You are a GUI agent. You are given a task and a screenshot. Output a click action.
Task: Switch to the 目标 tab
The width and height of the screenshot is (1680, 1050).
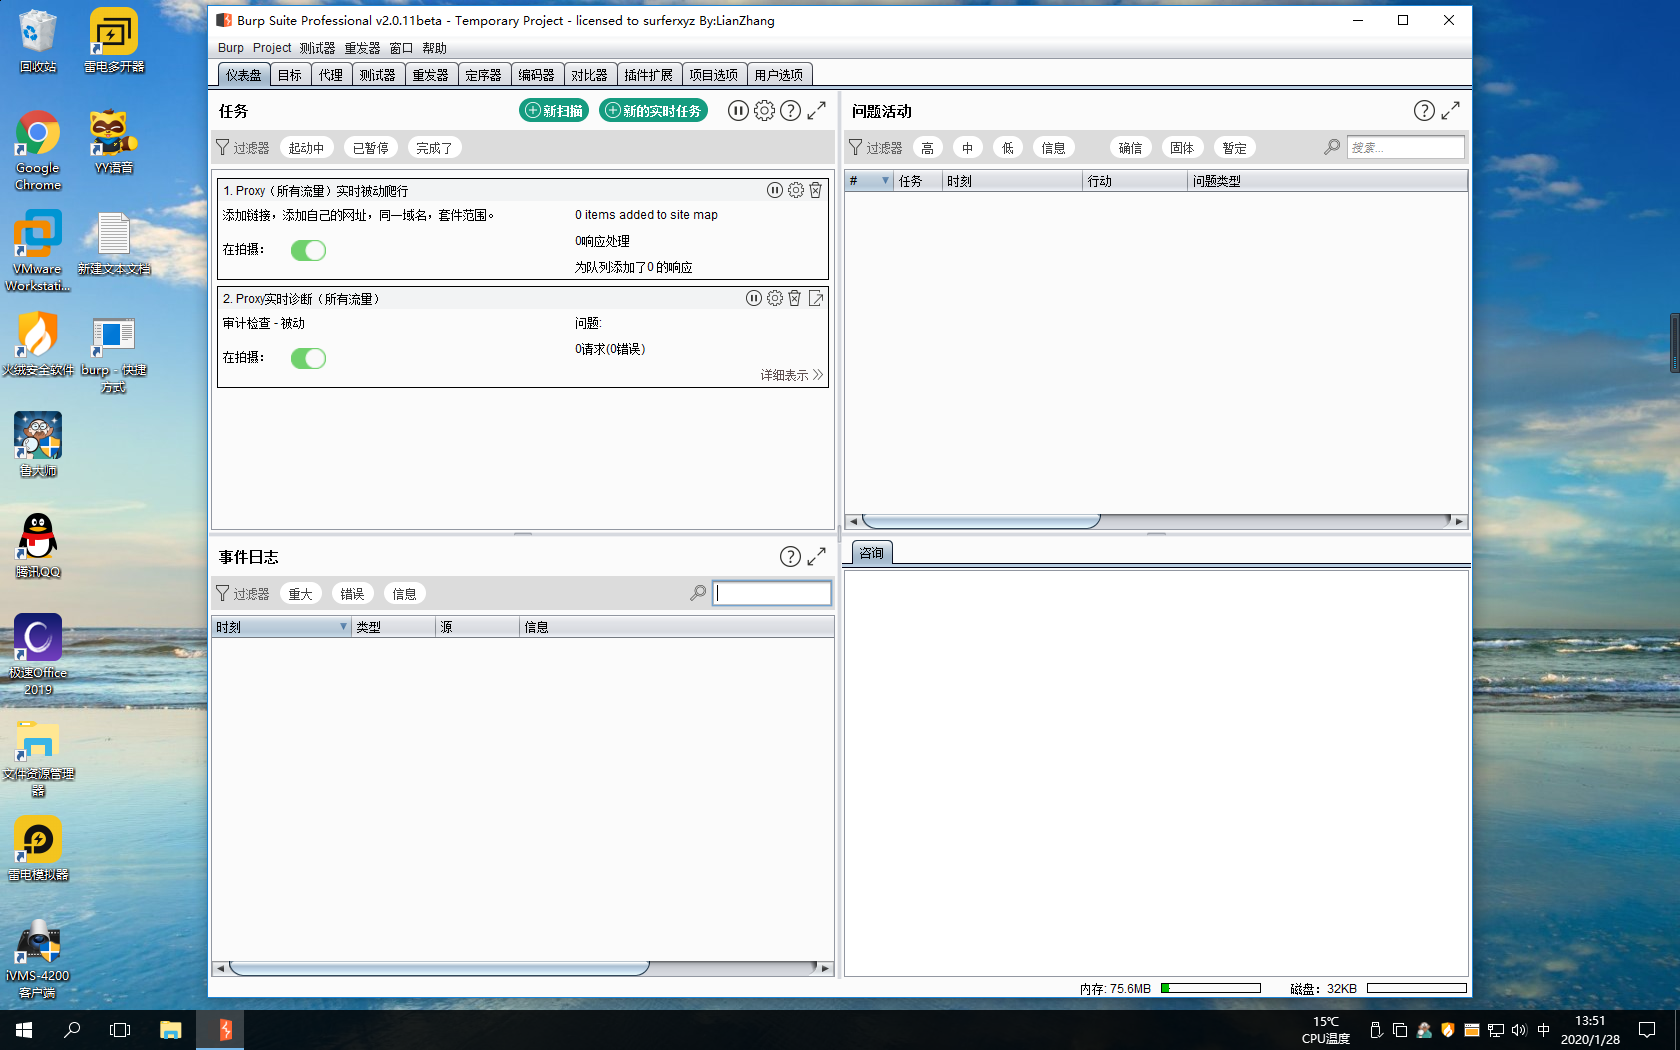point(290,75)
